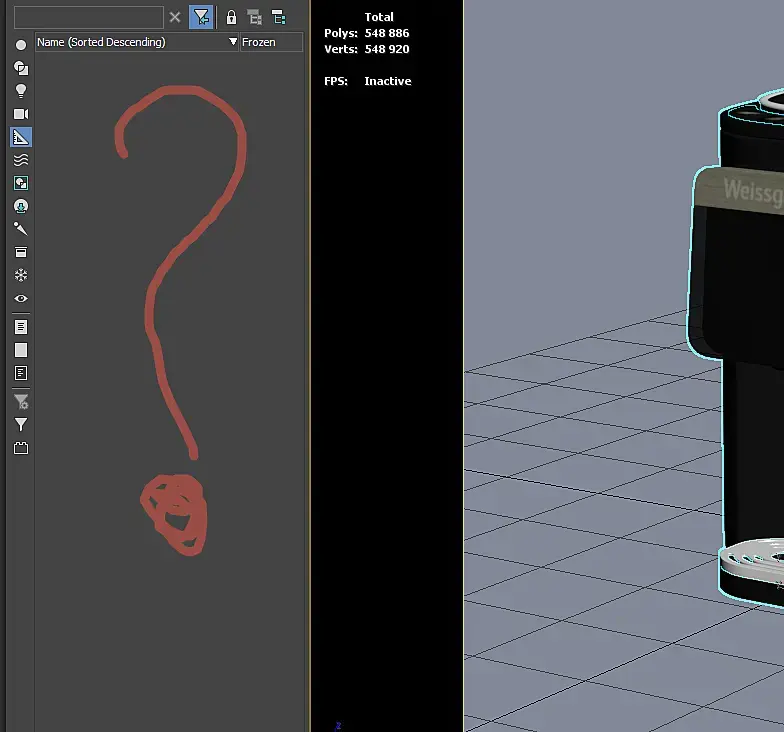Toggle Display Bones icon
Screen dimensions: 784x732
[20, 229]
